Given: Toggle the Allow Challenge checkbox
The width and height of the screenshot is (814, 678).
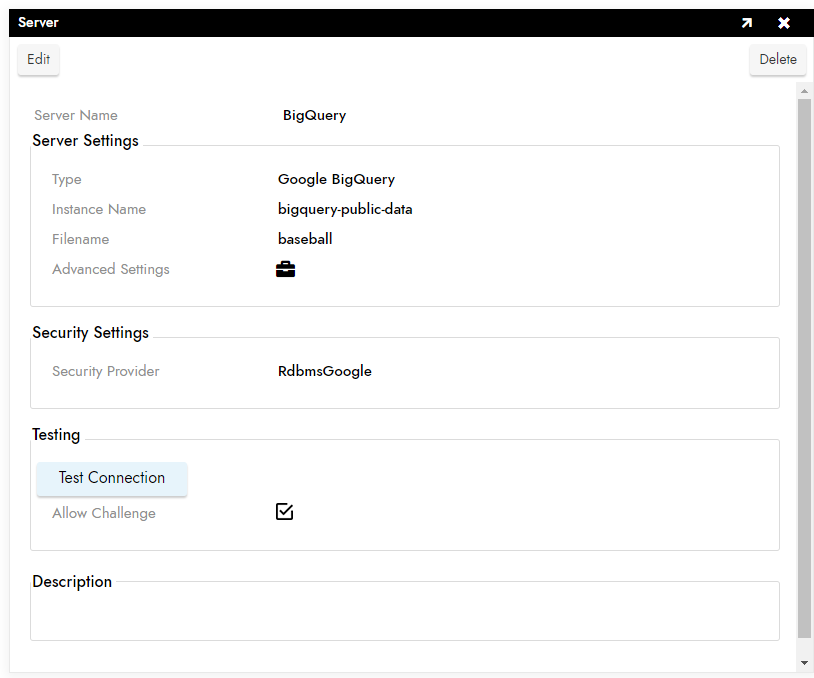Looking at the screenshot, I should click(285, 512).
